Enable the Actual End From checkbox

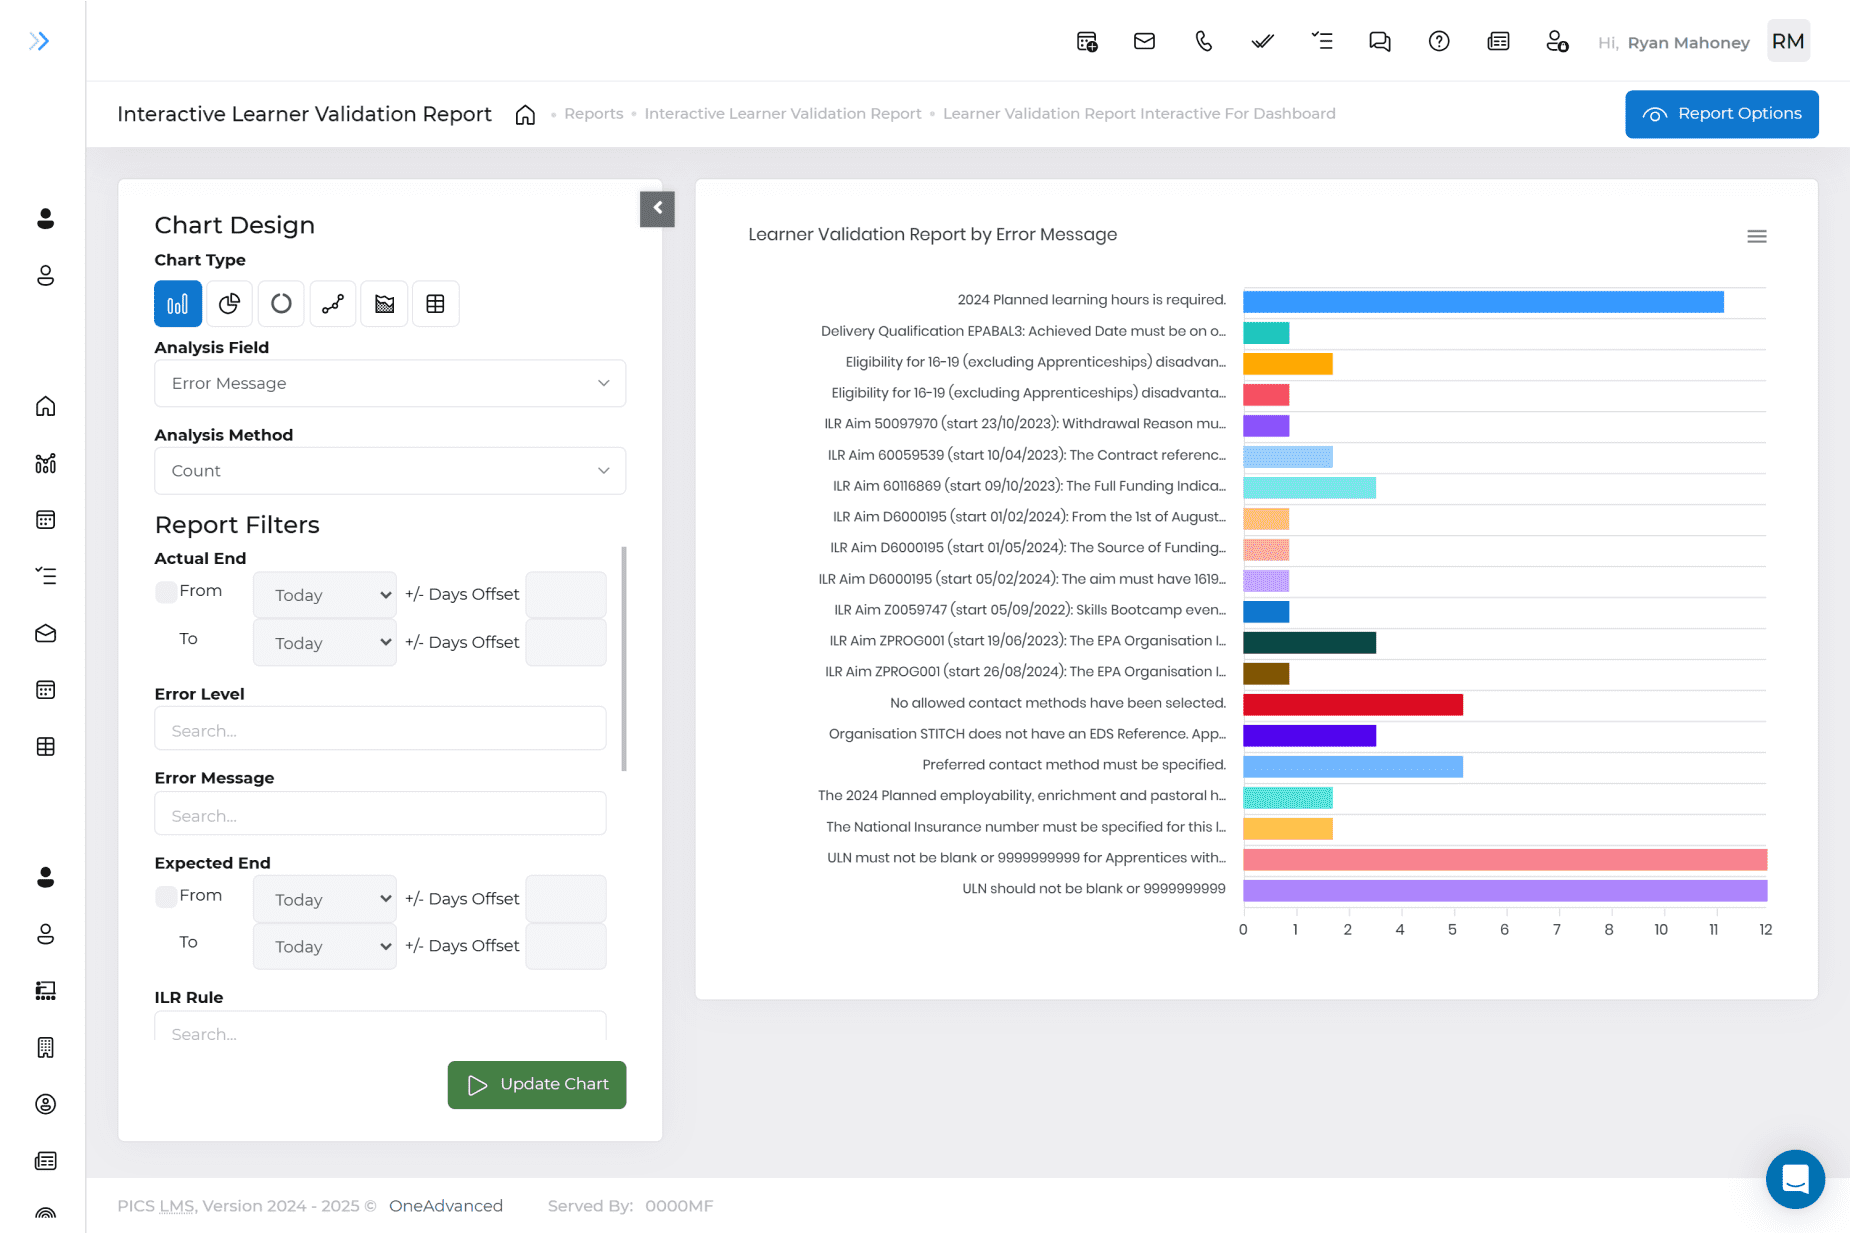coord(166,592)
